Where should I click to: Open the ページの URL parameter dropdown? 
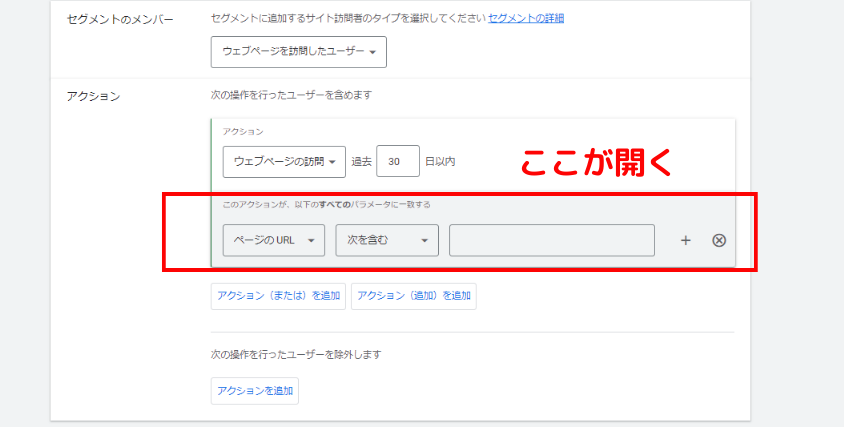[273, 240]
